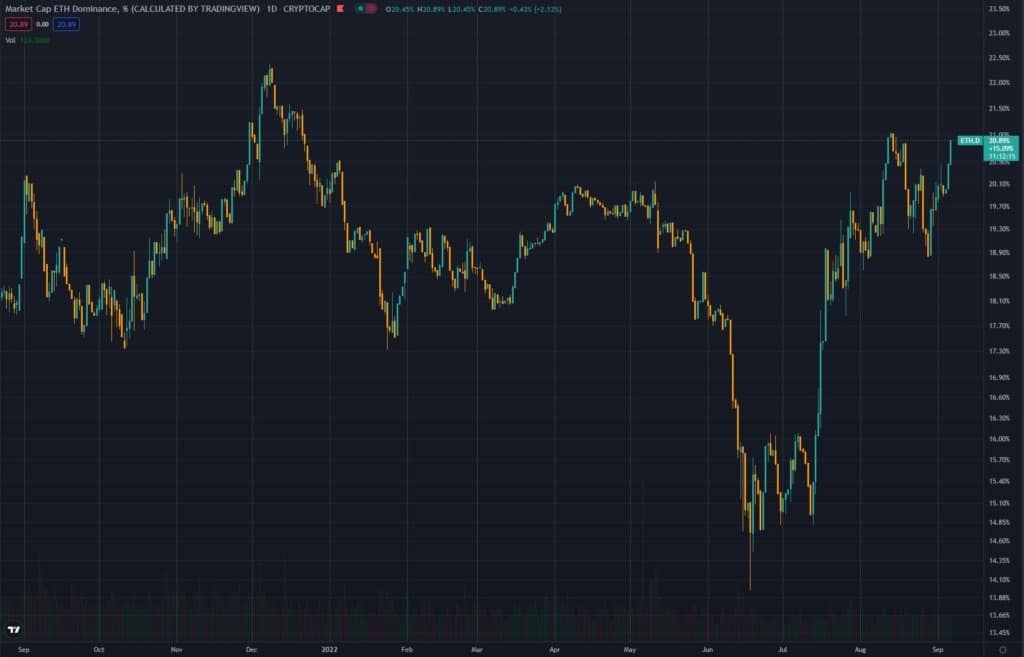
Task: Click the Mar label on time axis
Action: click(x=477, y=650)
